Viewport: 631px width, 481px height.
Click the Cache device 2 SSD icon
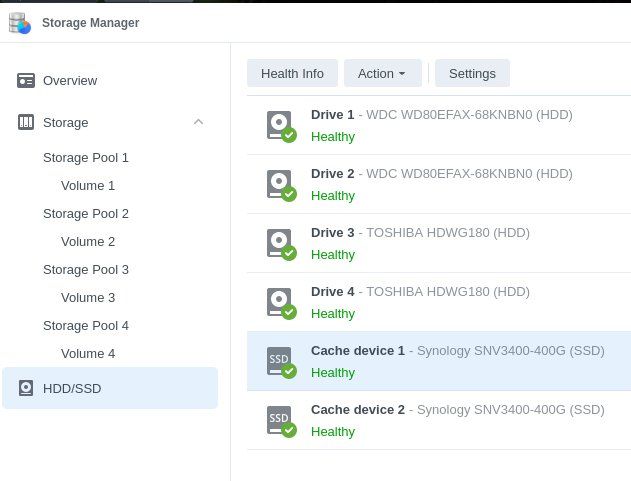pyautogui.click(x=281, y=421)
